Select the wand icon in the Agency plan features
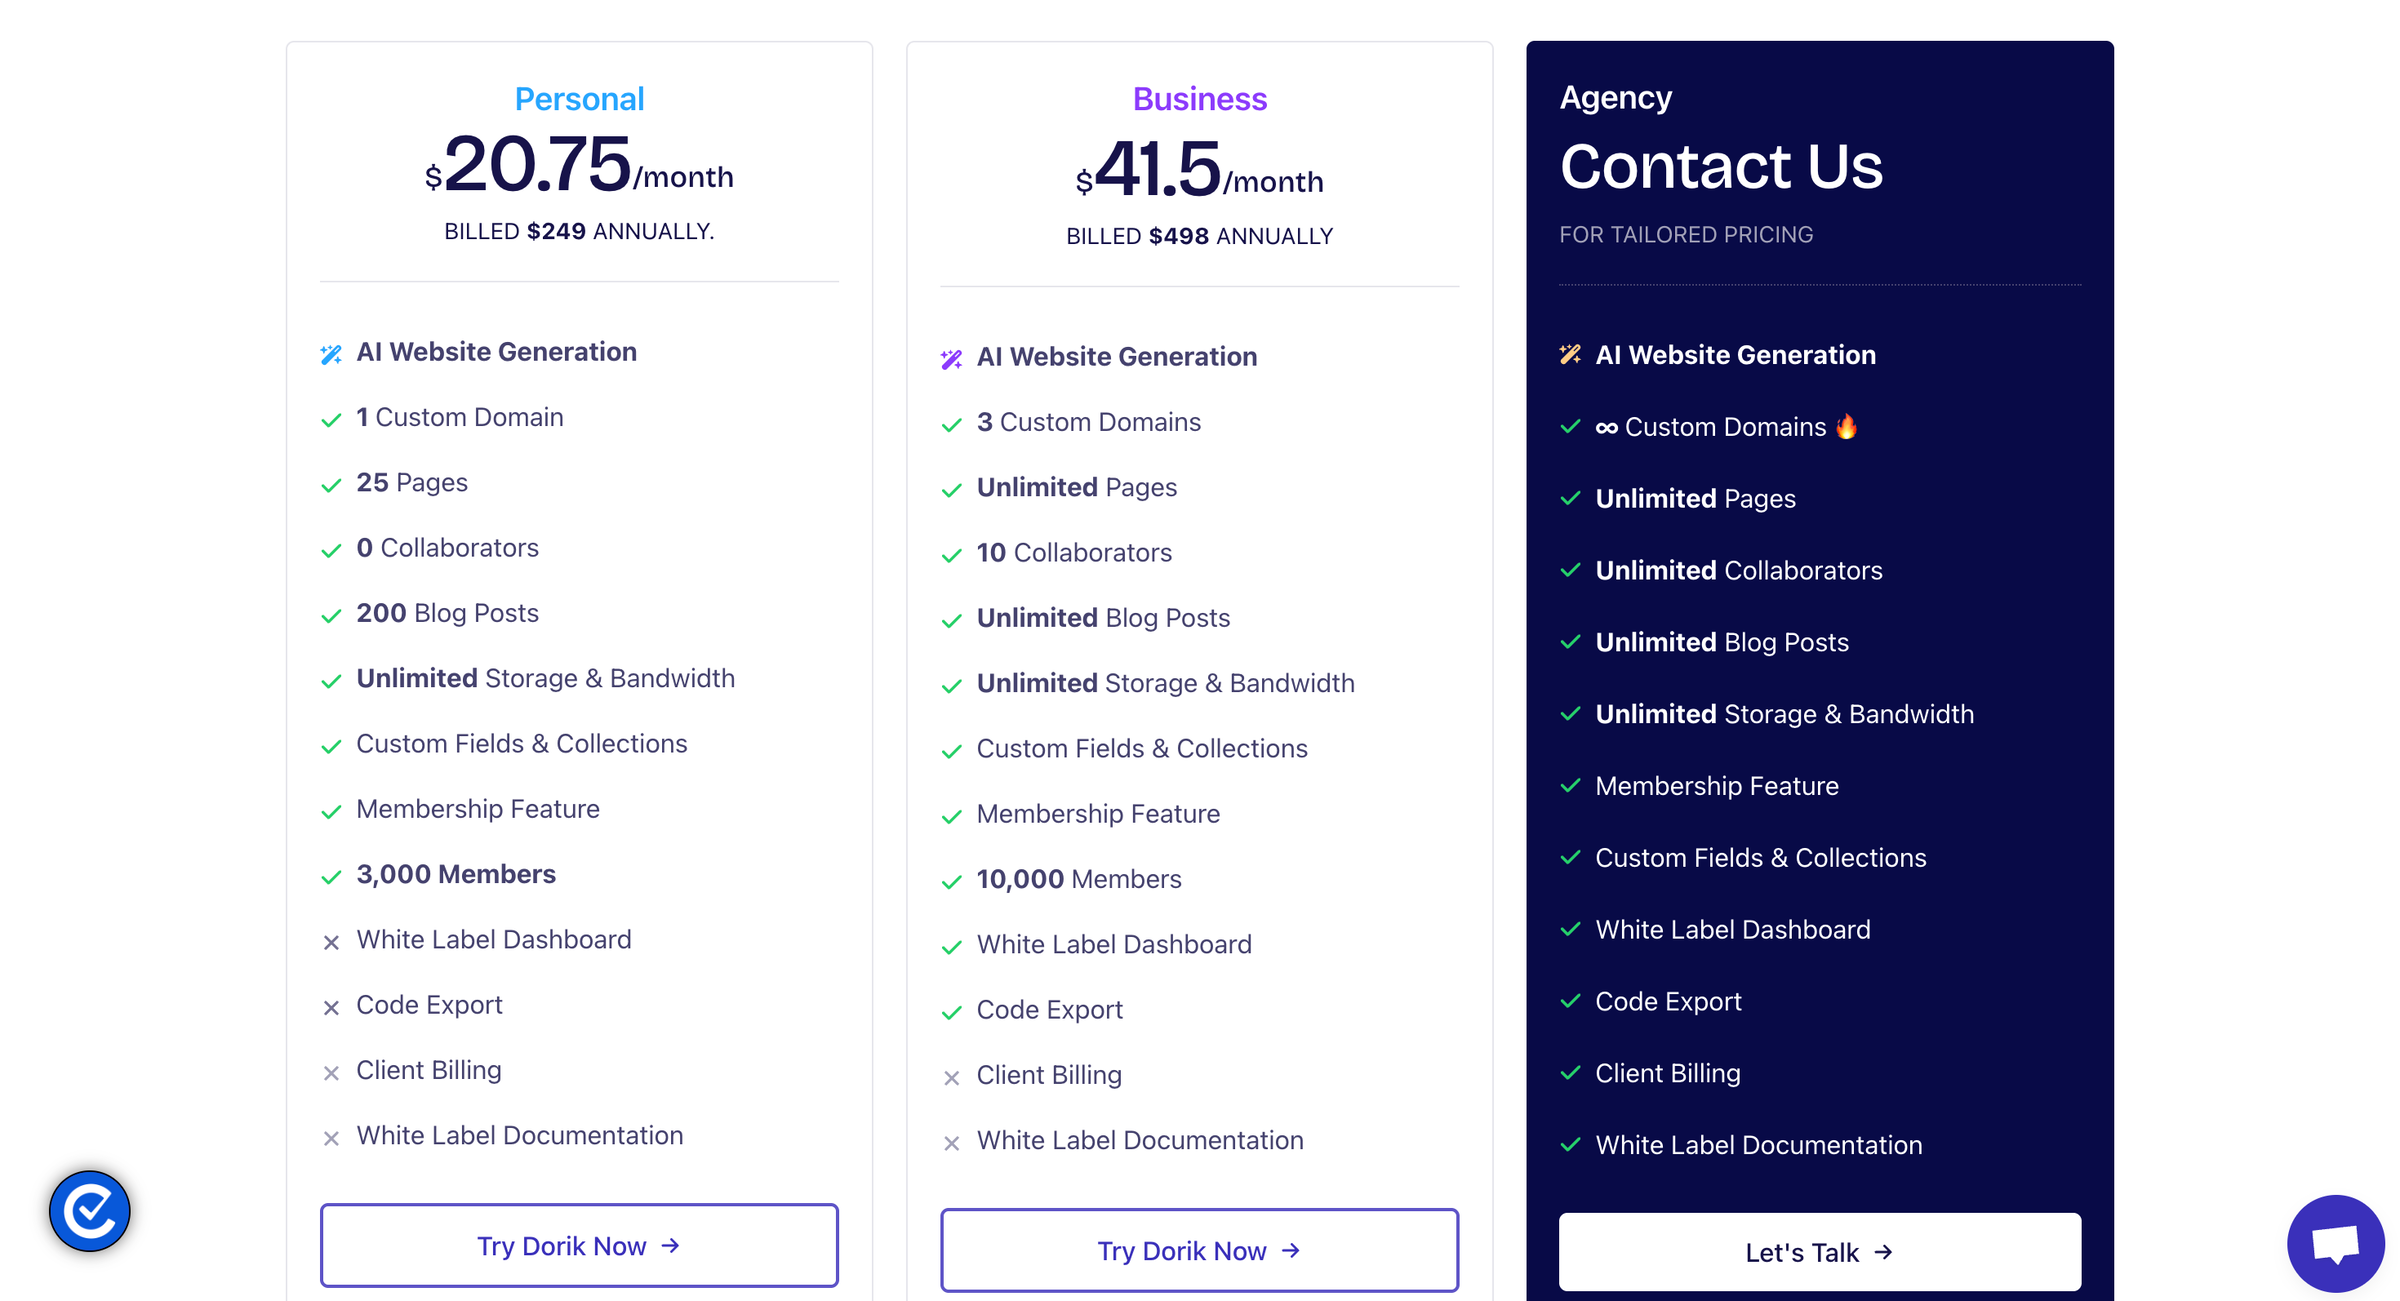Image resolution: width=2400 pixels, height=1301 pixels. 1569,354
